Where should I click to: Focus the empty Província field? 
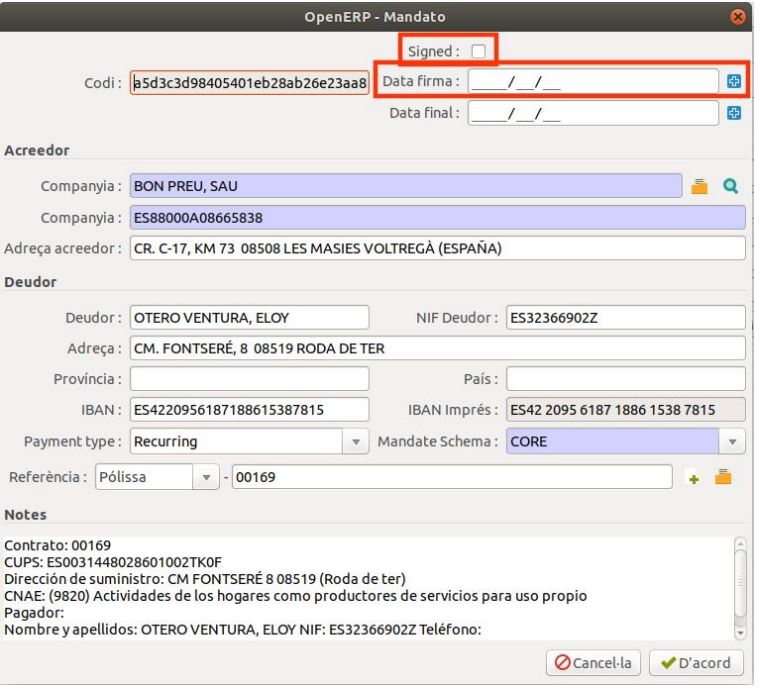(250, 379)
